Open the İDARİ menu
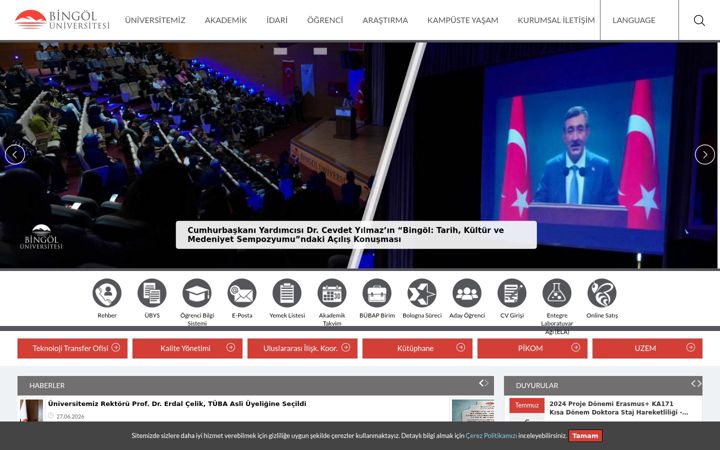The image size is (720, 450). [x=277, y=20]
